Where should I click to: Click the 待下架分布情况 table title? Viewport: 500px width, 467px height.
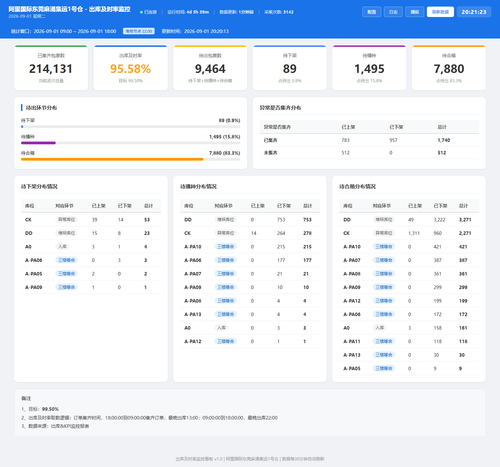[39, 186]
